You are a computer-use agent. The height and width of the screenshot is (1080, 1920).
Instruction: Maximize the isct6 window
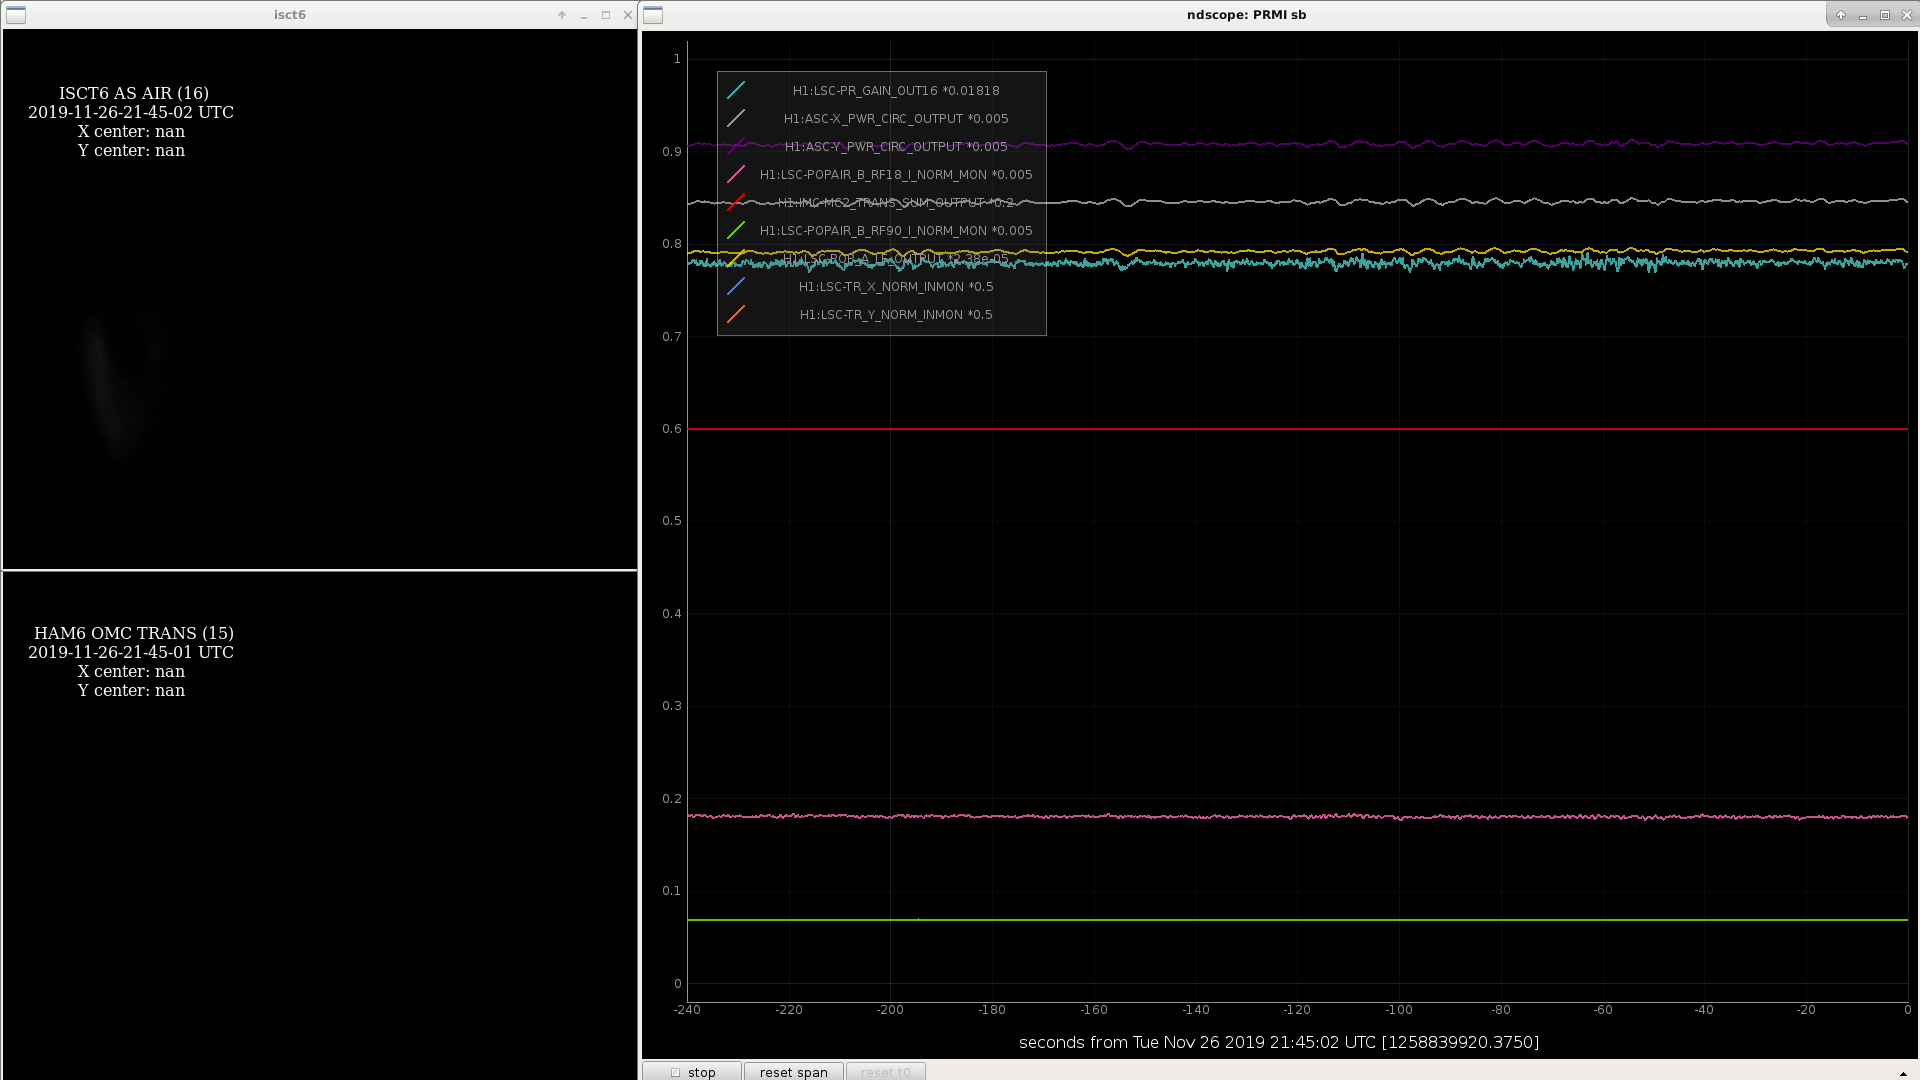tap(606, 15)
